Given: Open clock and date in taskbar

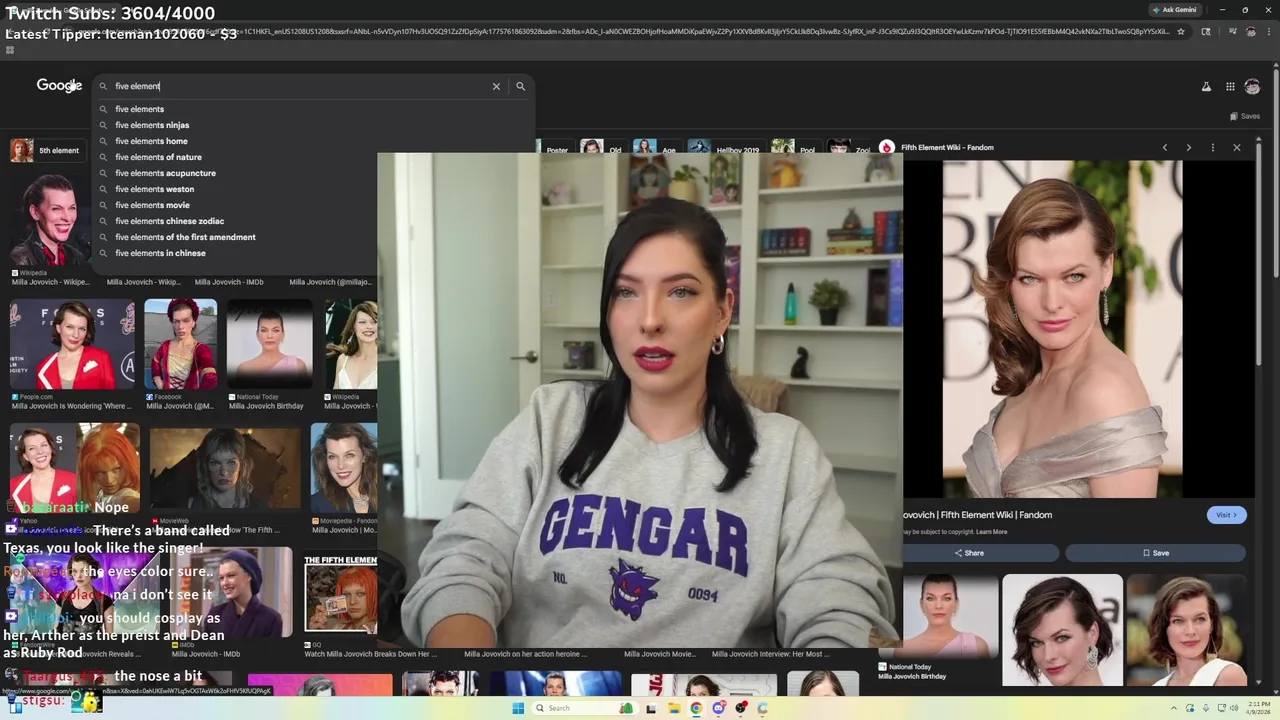Looking at the screenshot, I should click(x=1258, y=708).
